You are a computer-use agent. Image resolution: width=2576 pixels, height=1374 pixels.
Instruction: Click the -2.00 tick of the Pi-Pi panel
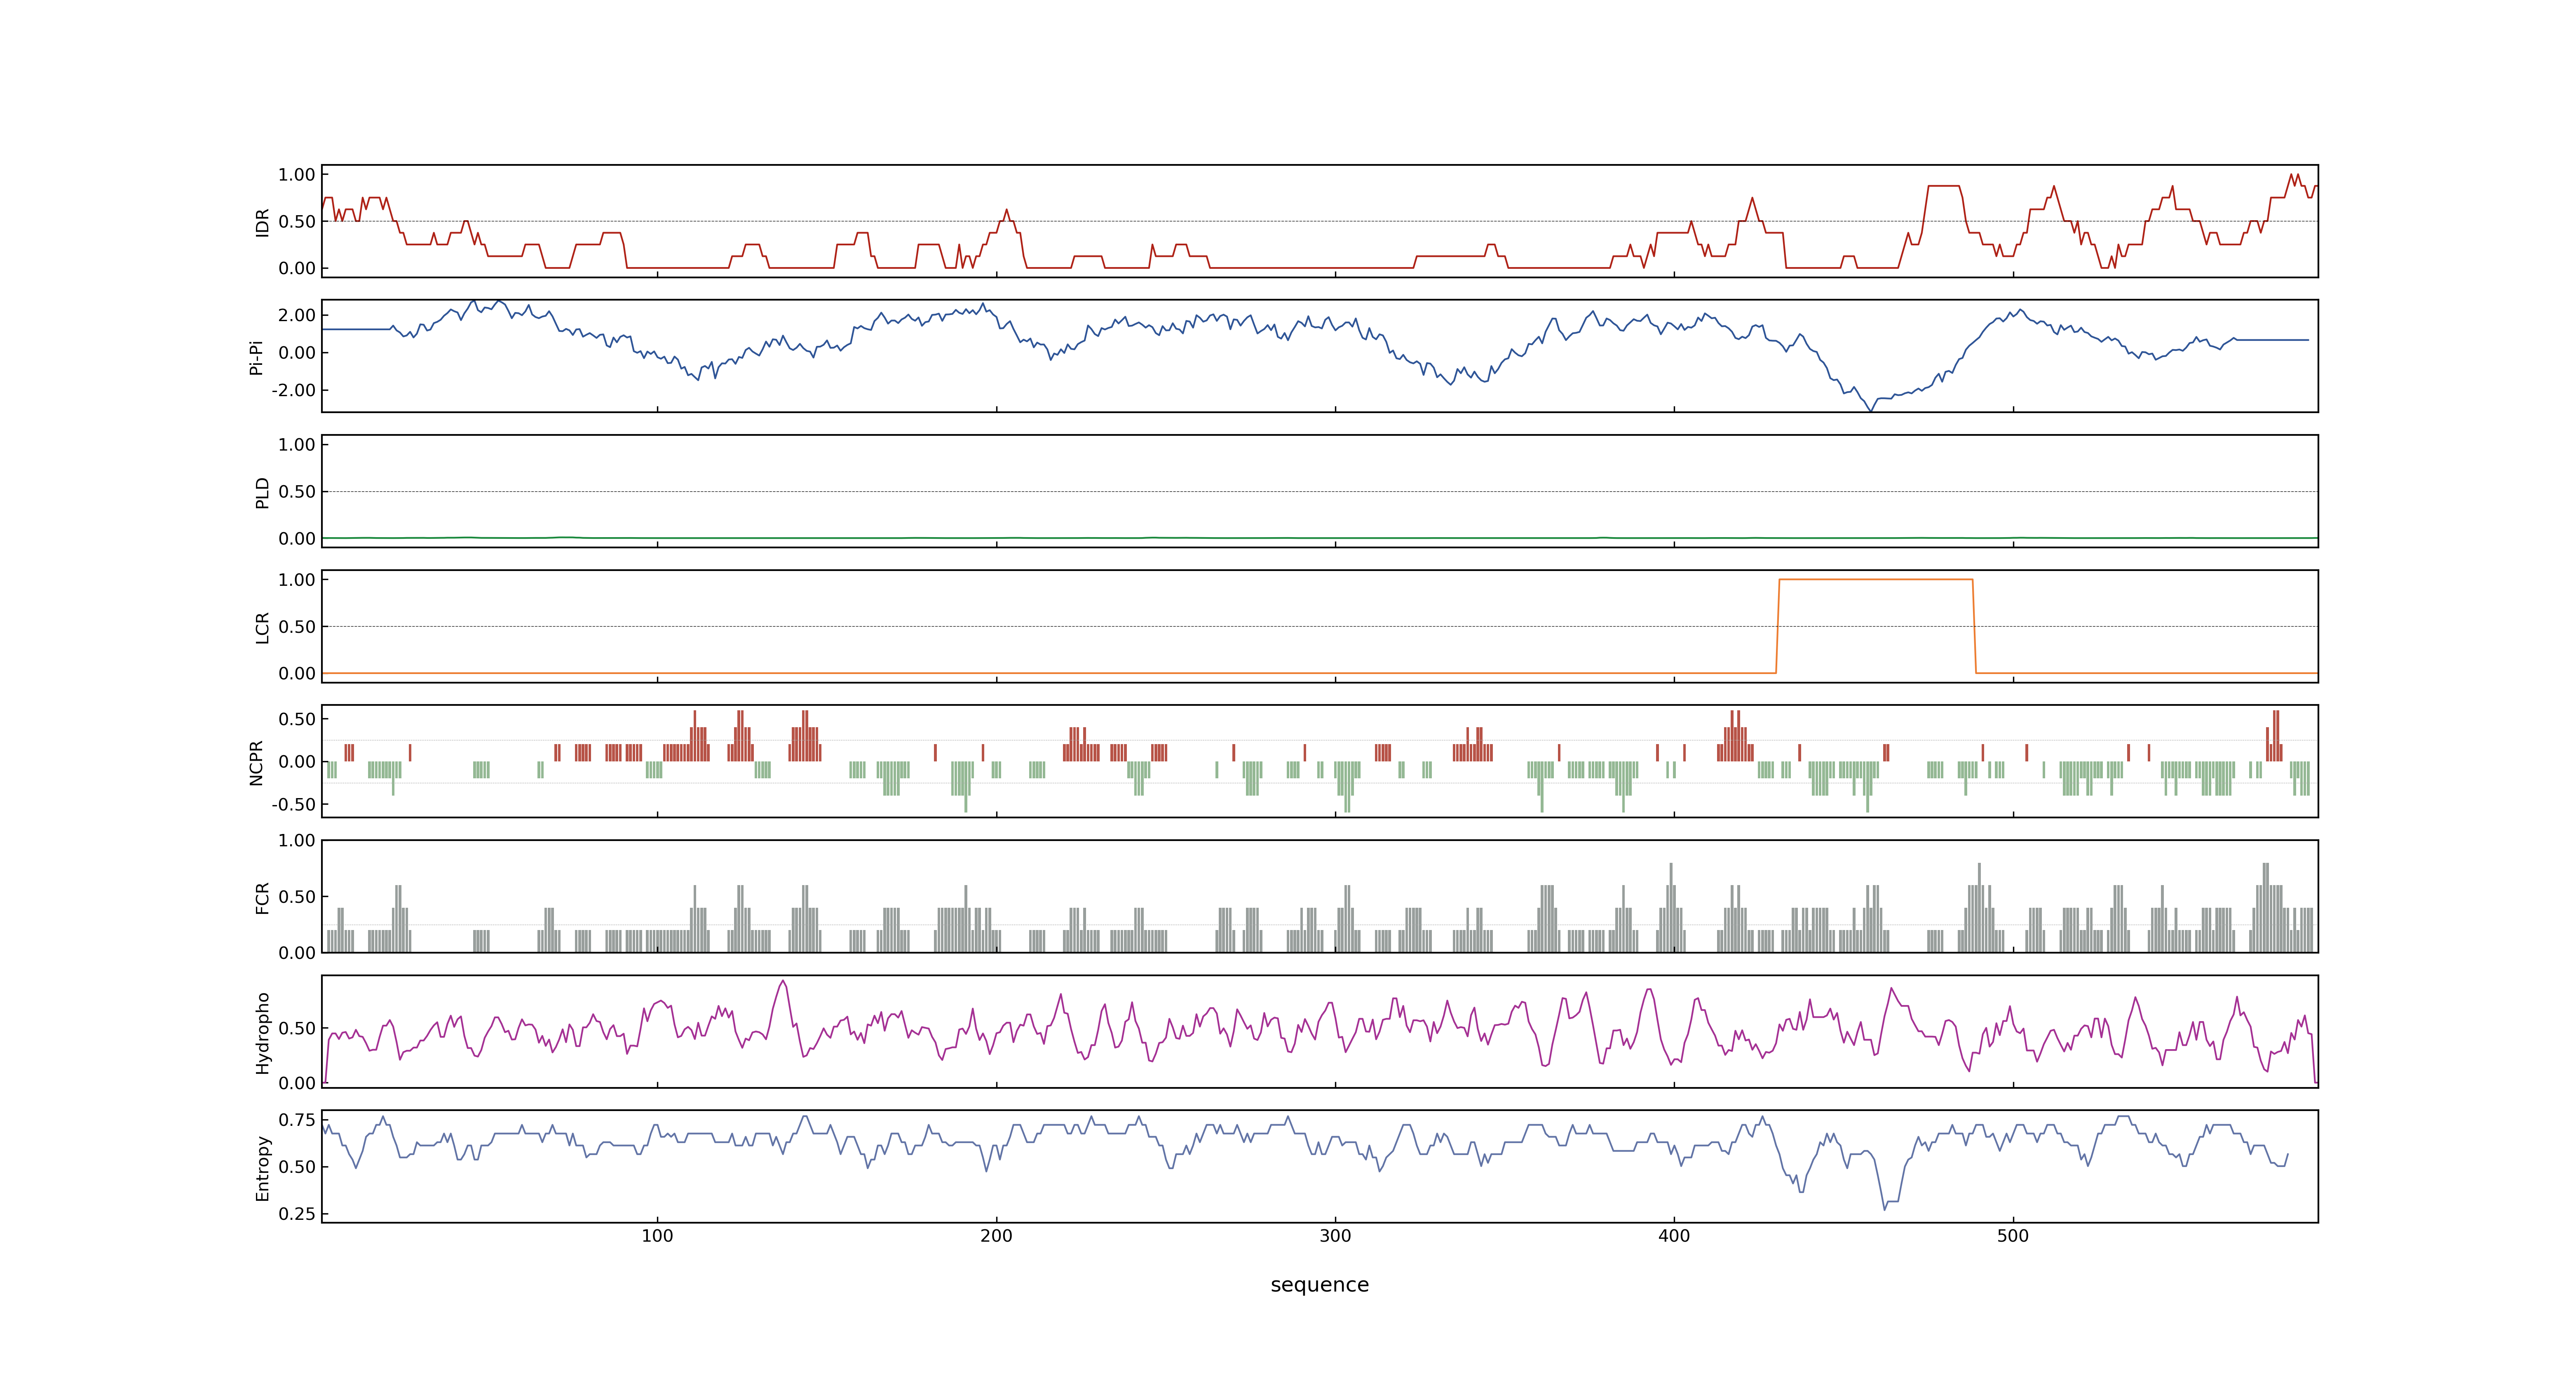pyautogui.click(x=293, y=390)
